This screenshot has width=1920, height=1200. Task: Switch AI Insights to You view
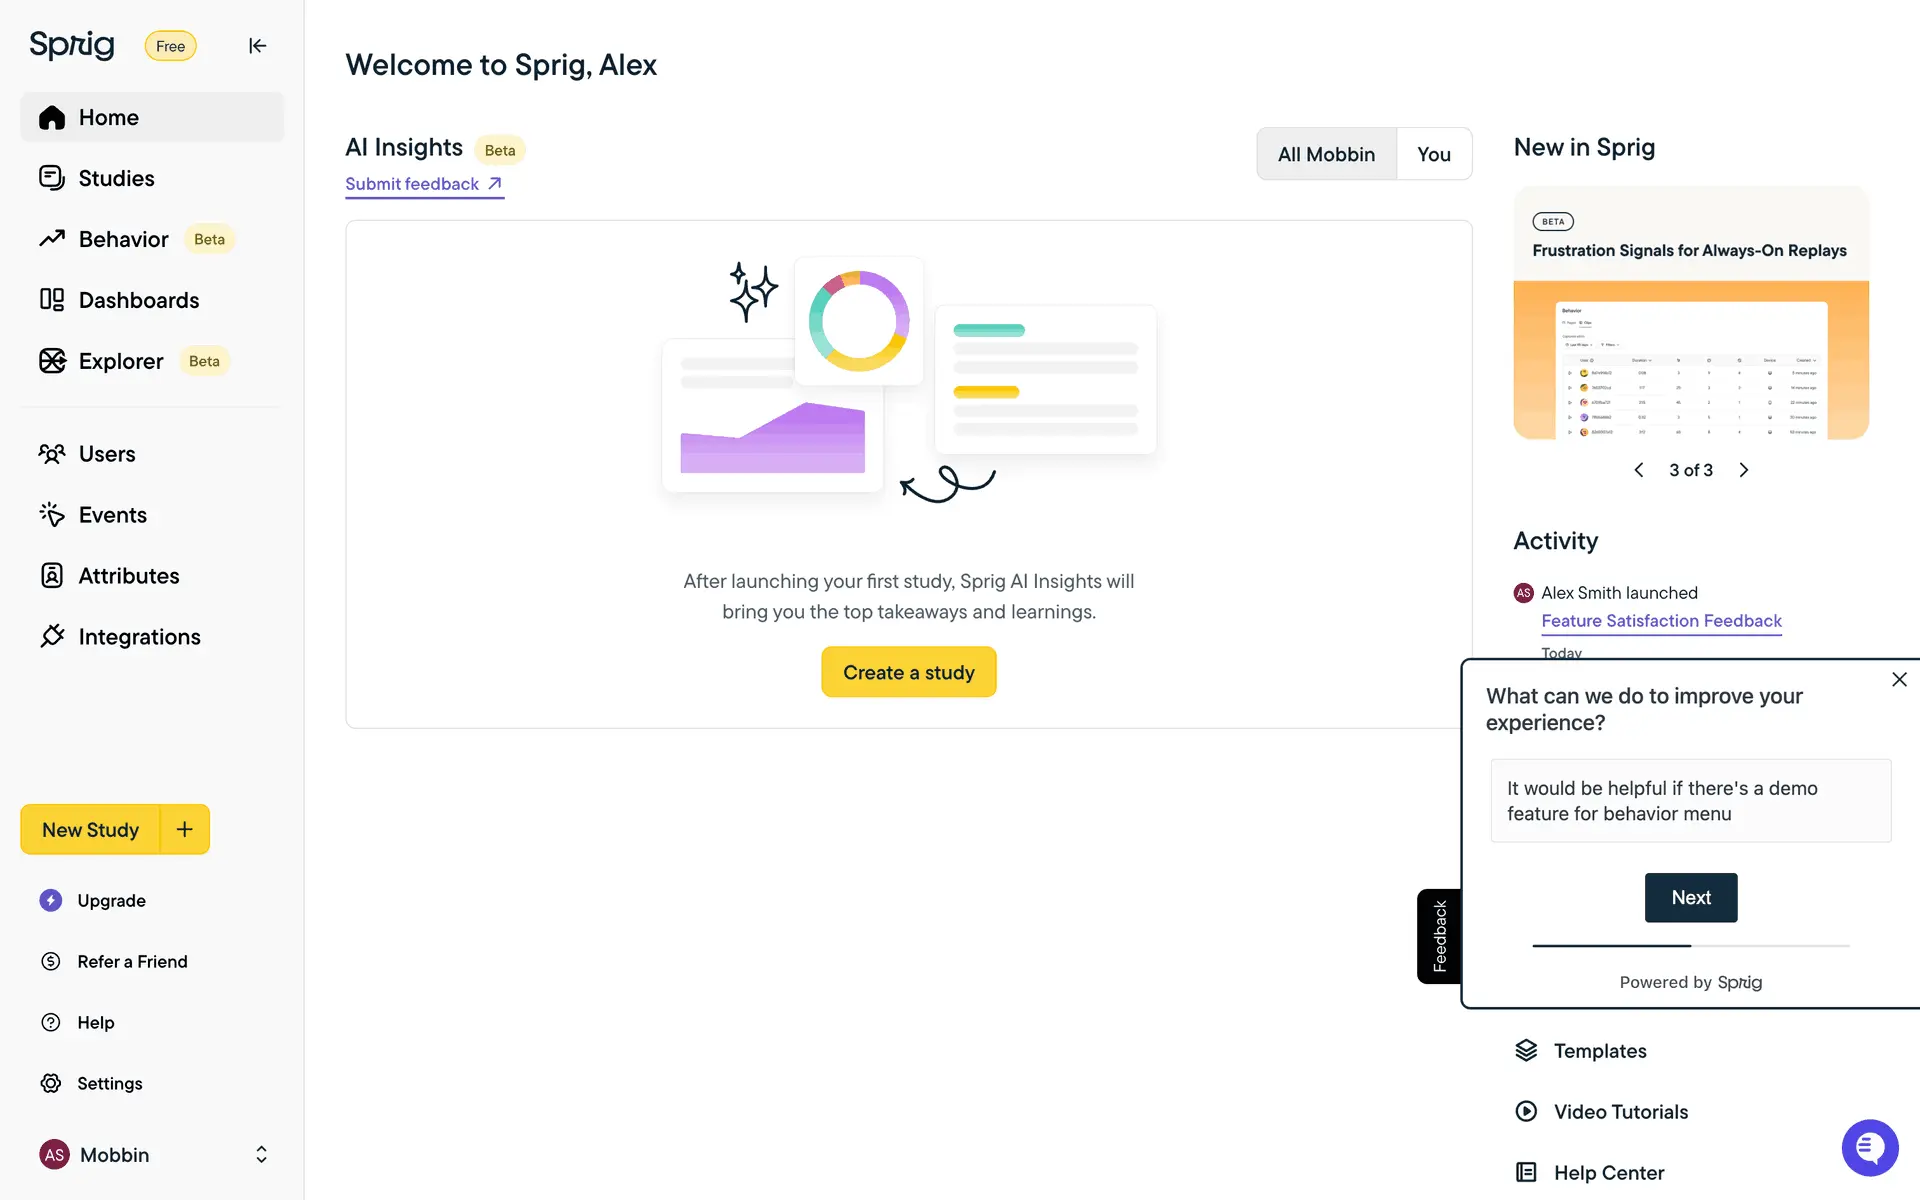(x=1433, y=154)
